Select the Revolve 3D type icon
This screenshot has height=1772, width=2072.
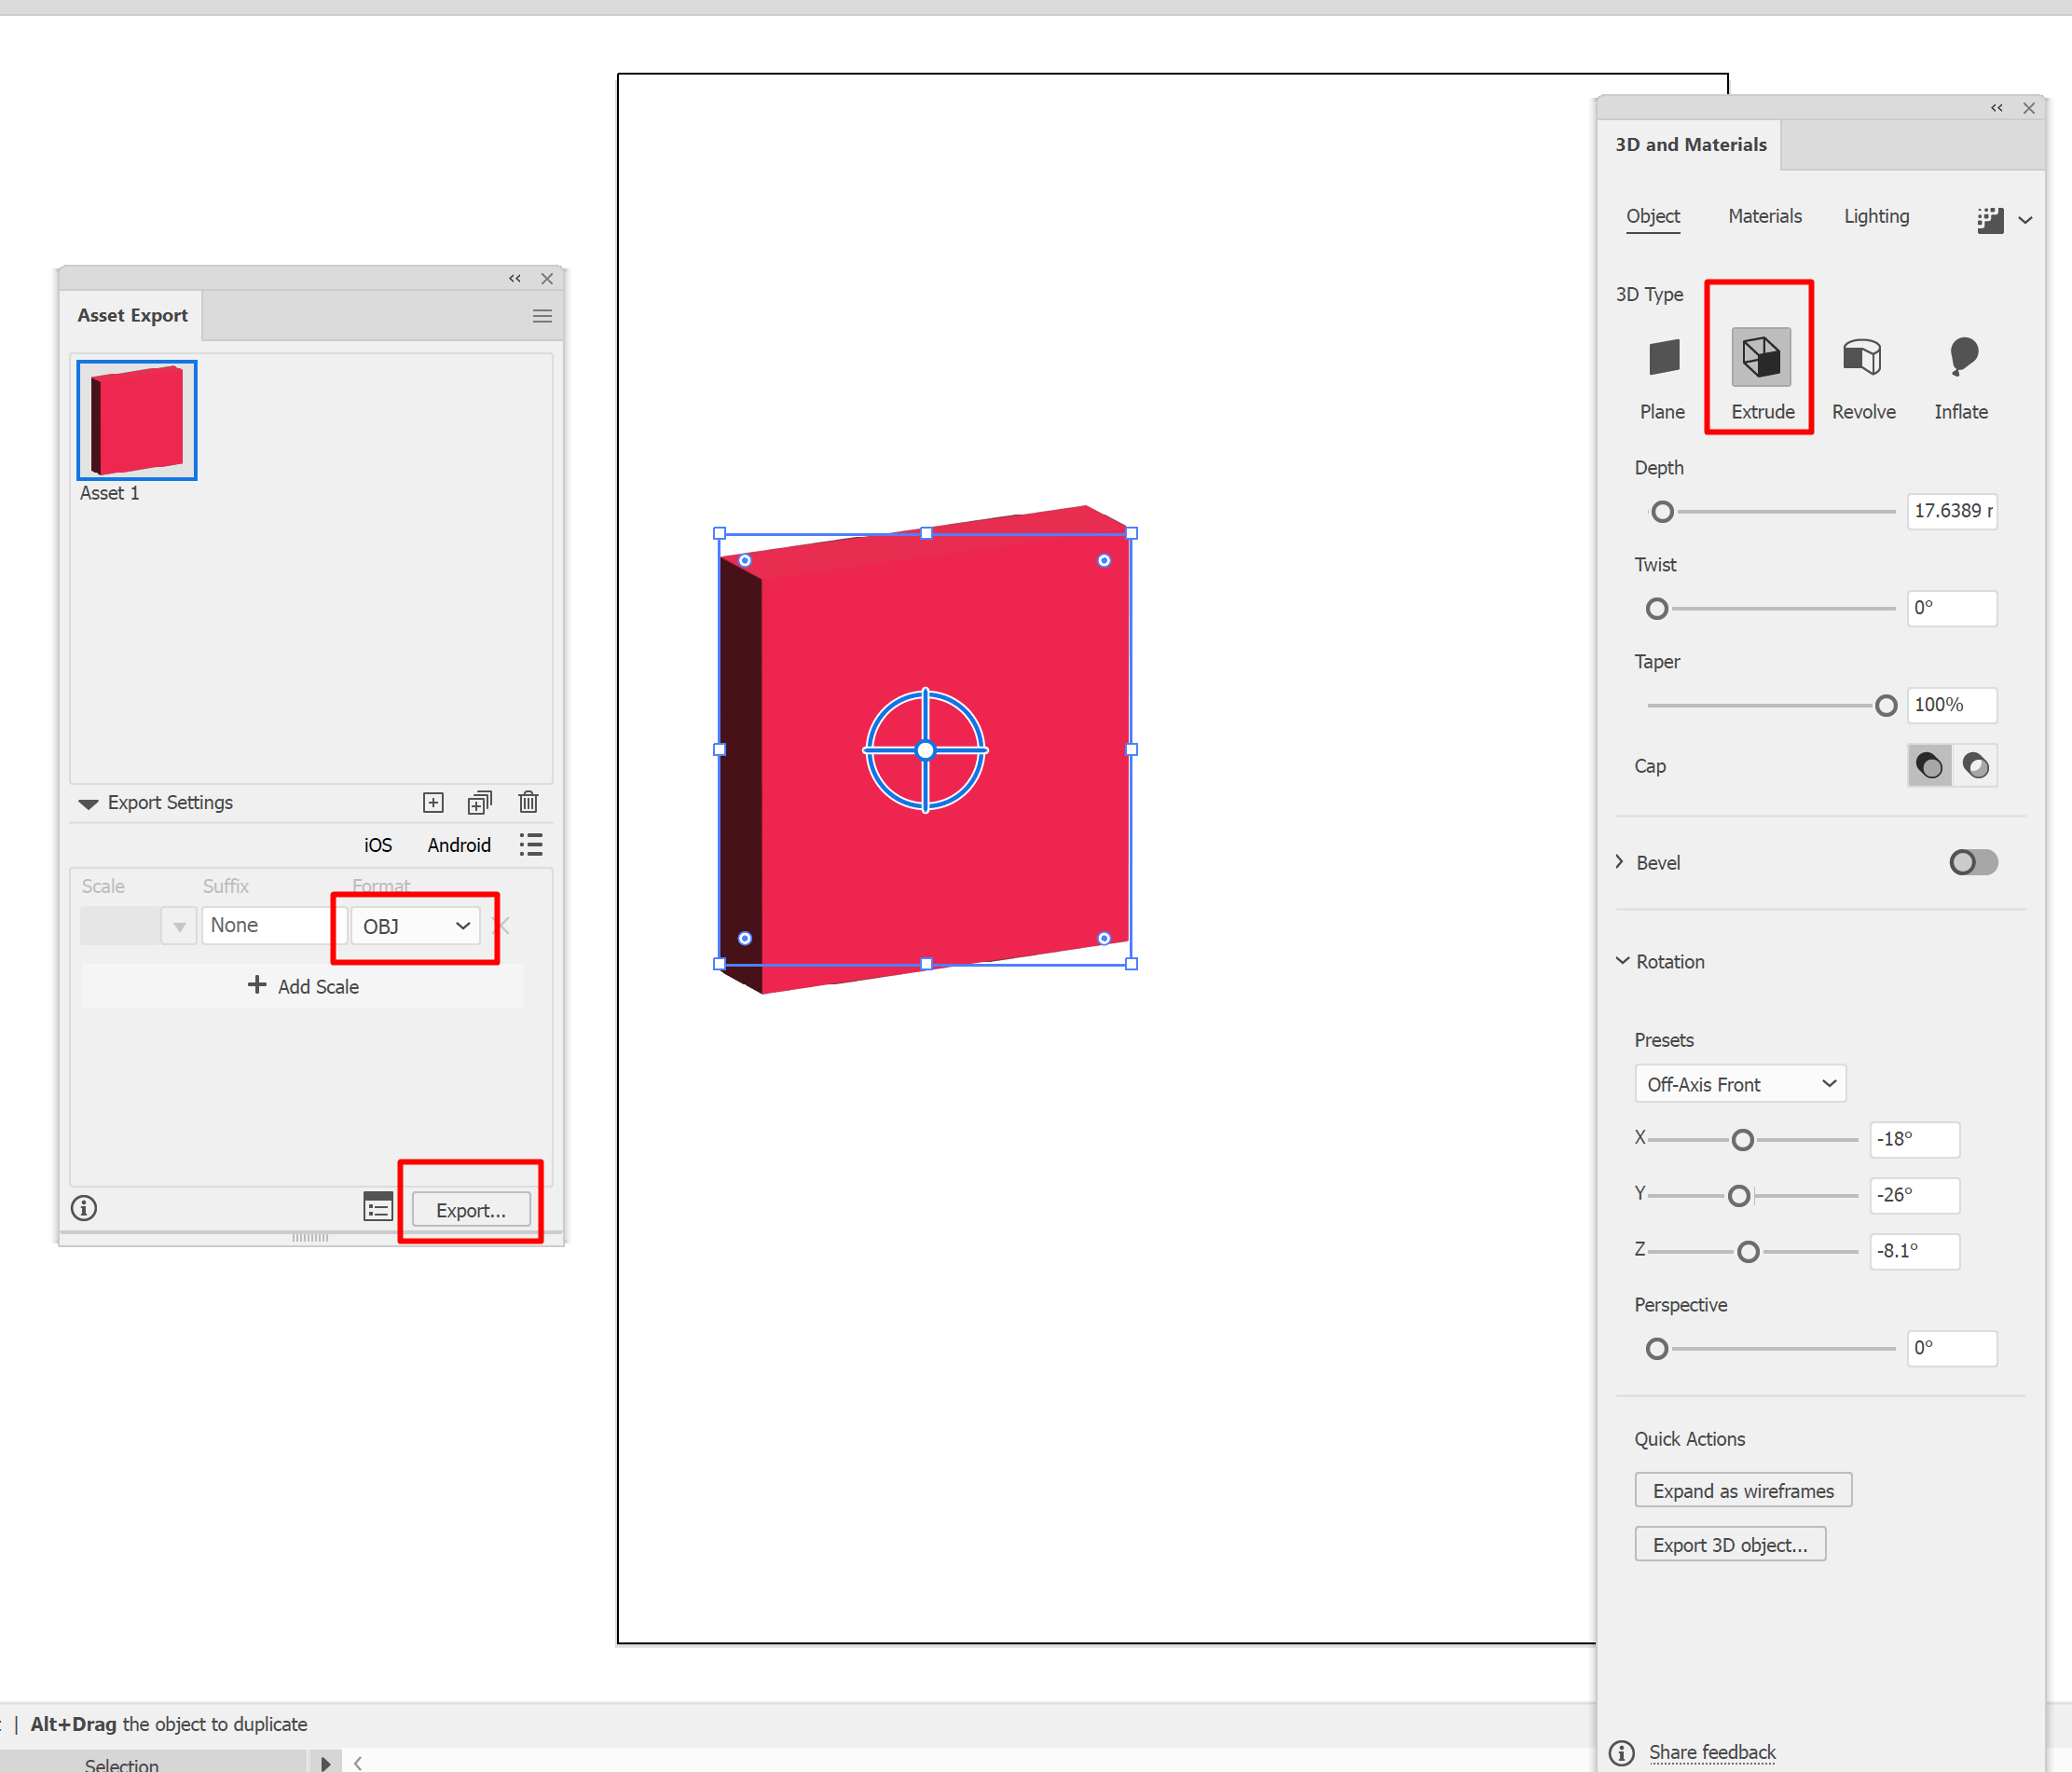click(1862, 357)
